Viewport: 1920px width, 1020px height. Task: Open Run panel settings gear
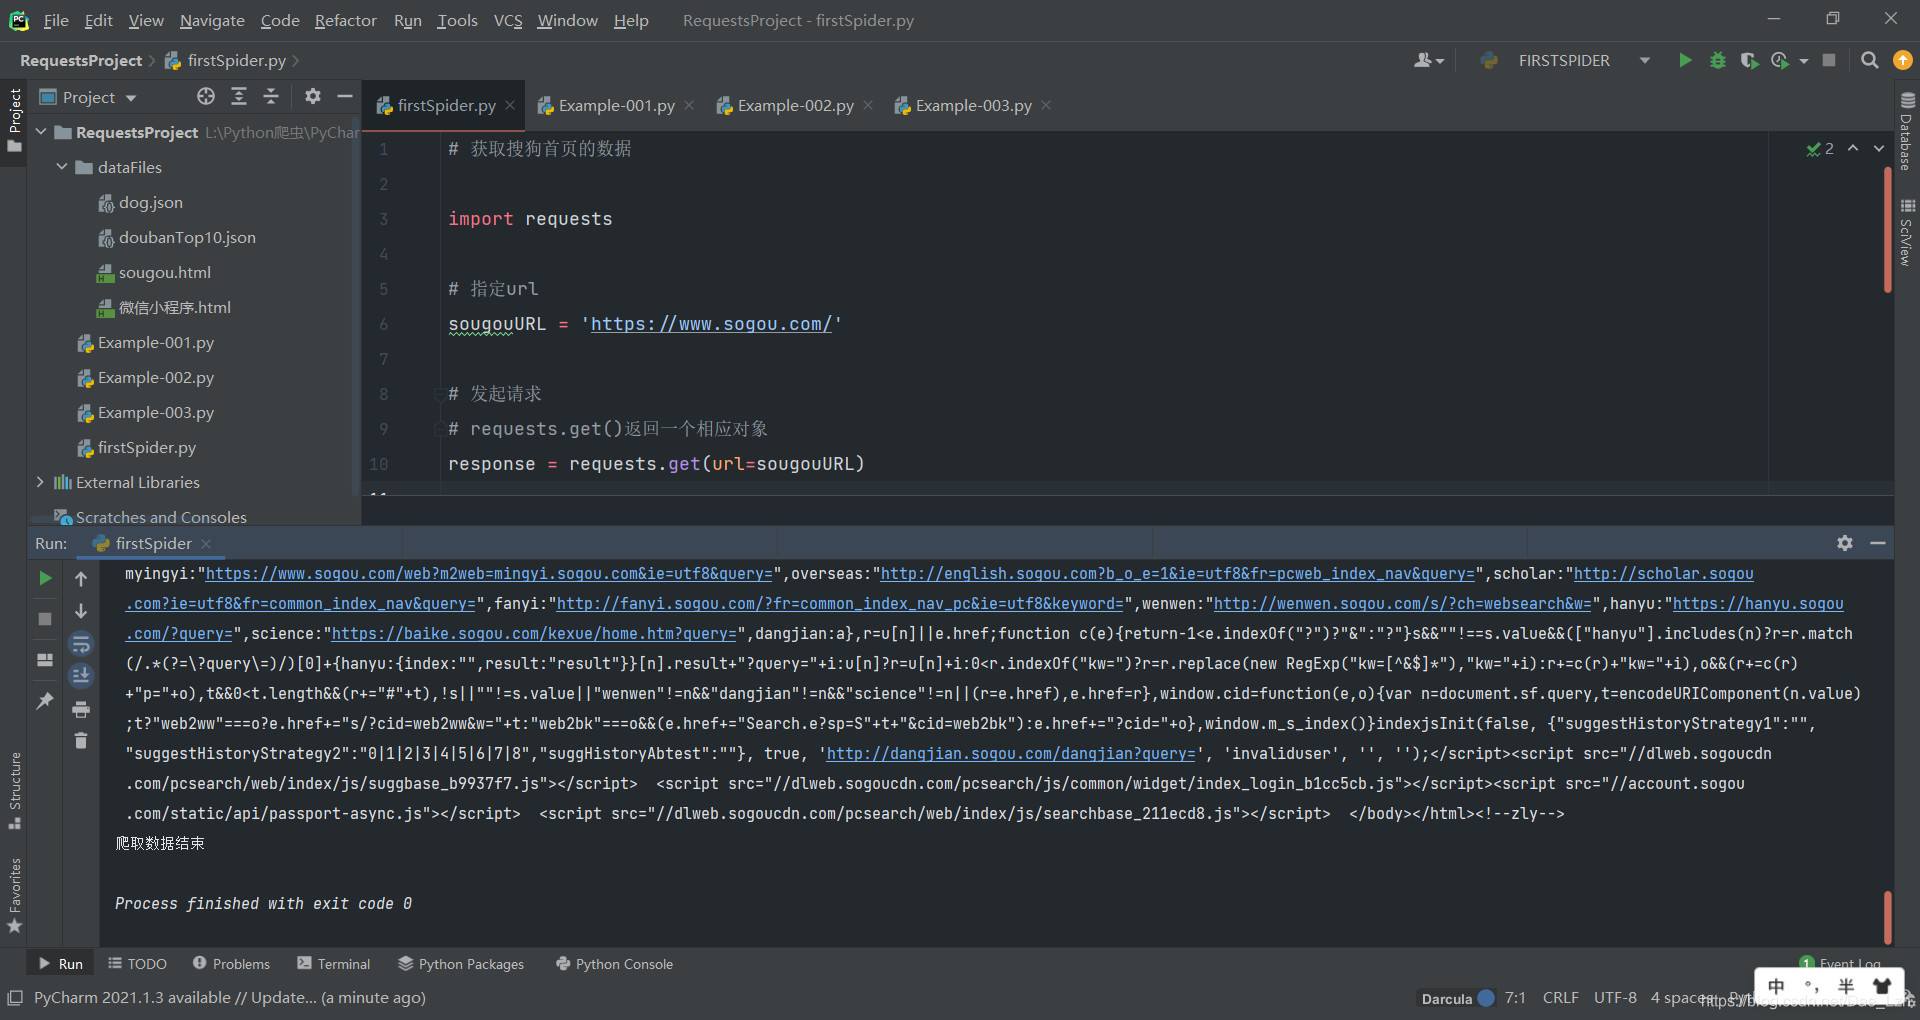1845,543
